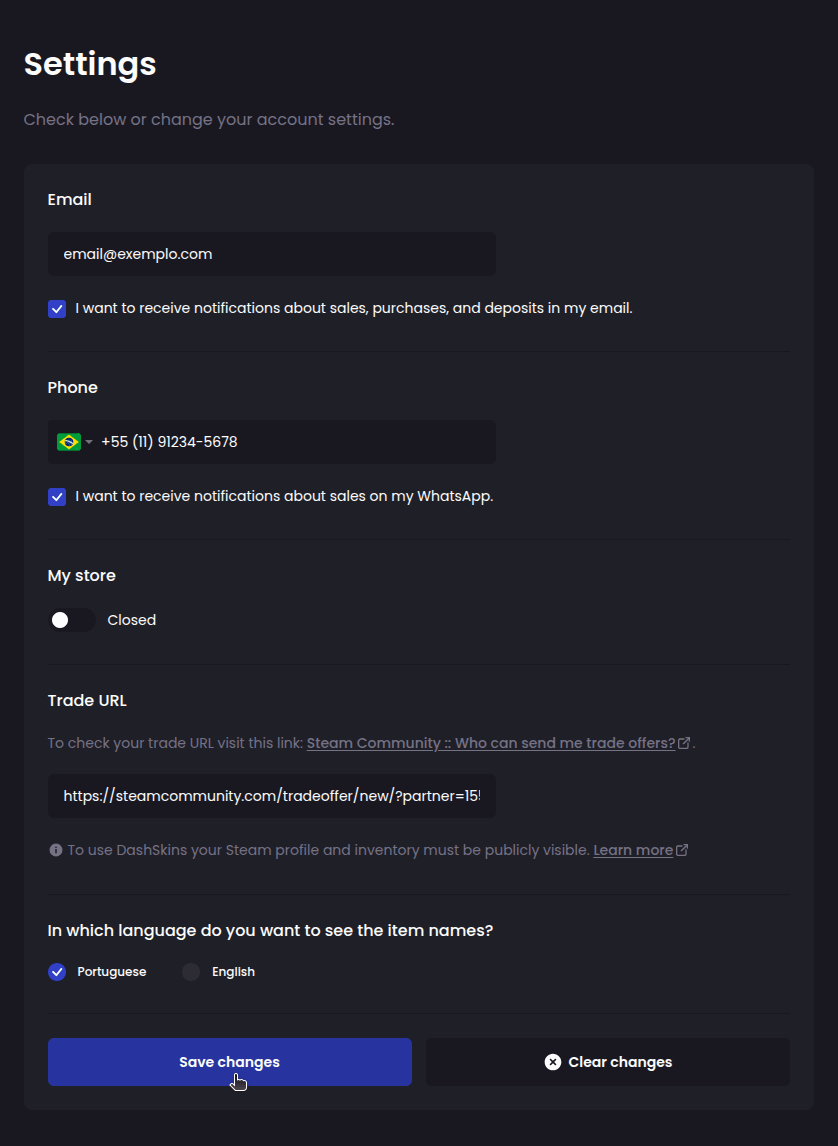Select the English item names radio button
The width and height of the screenshot is (838, 1146).
[190, 971]
